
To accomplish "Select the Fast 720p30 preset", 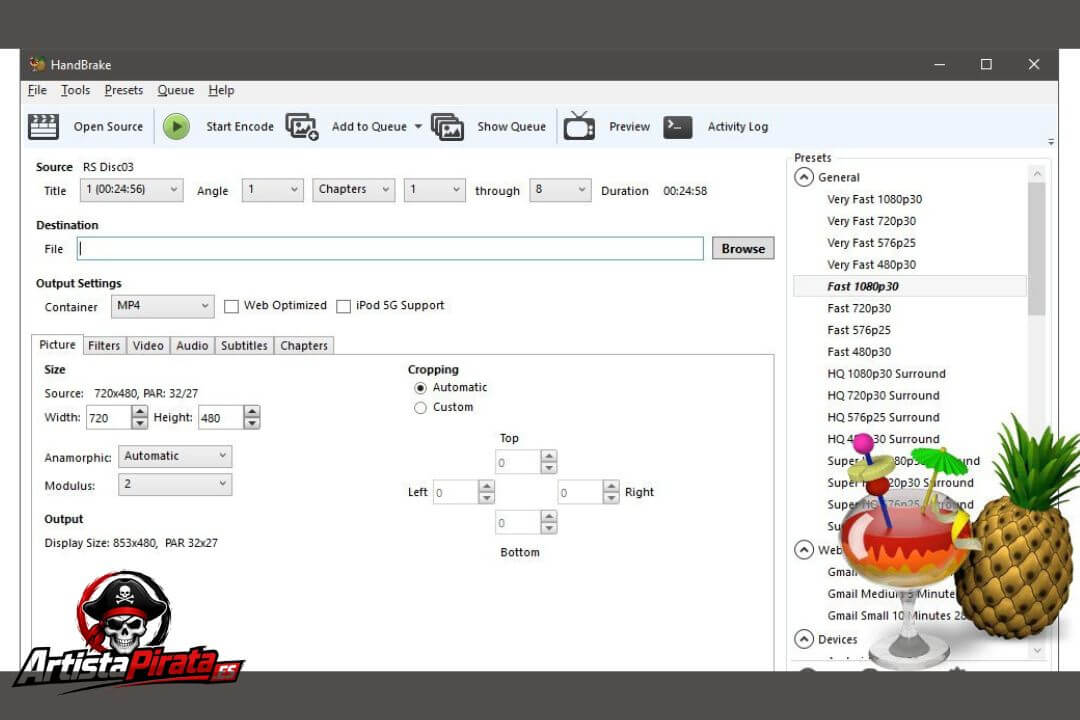I will pos(859,308).
